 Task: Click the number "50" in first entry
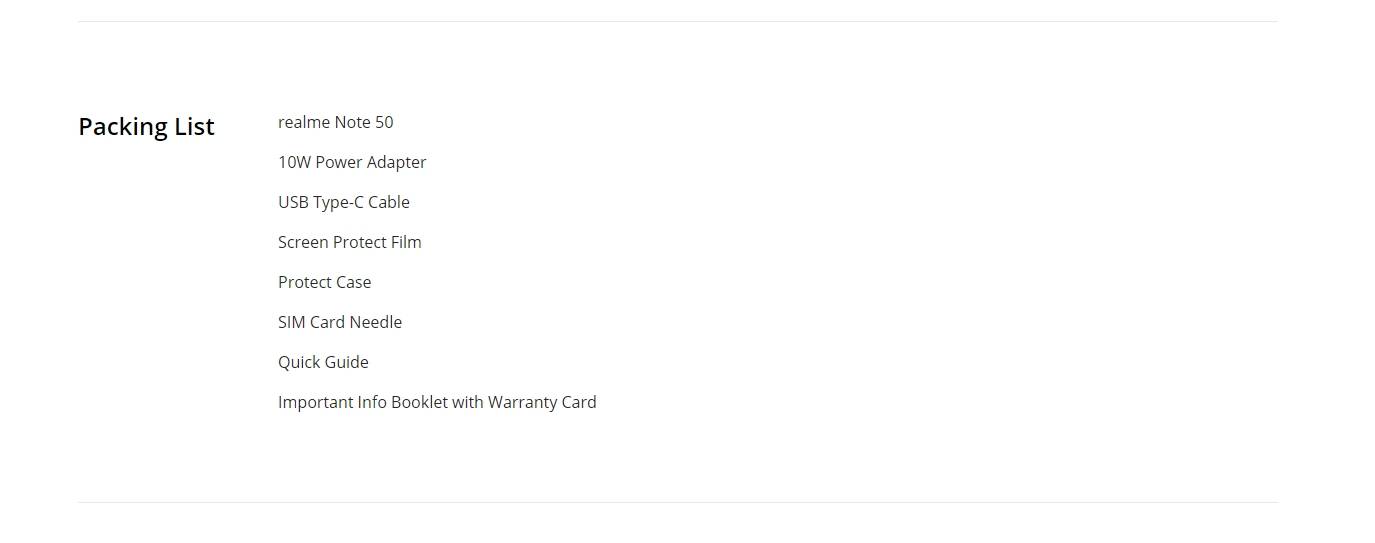[384, 122]
